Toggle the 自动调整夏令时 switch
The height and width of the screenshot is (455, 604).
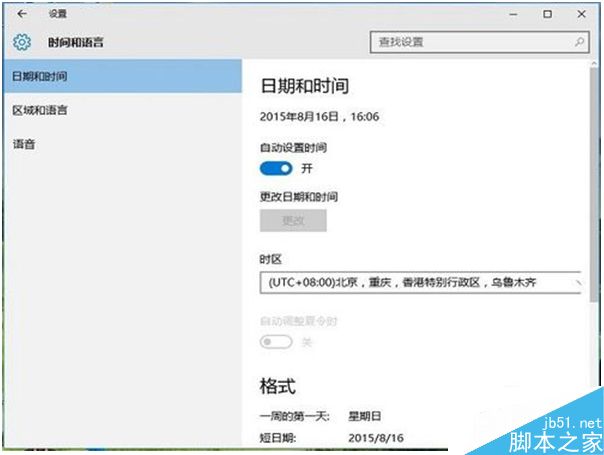(275, 341)
